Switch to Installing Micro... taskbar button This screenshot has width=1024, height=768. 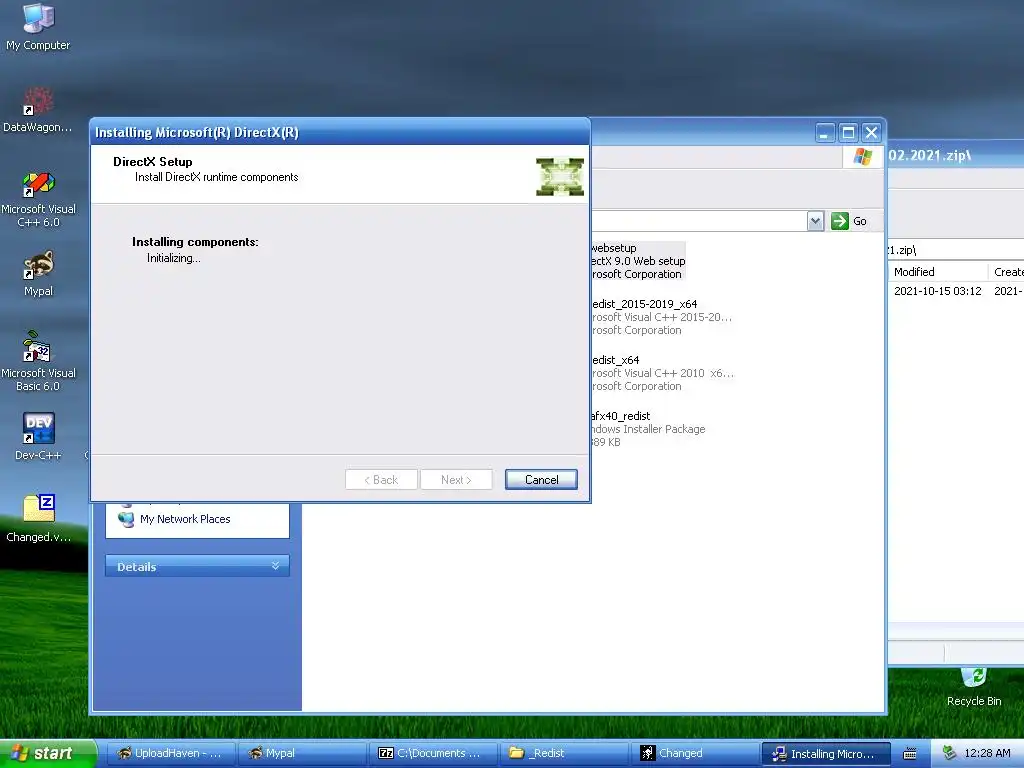tap(825, 753)
